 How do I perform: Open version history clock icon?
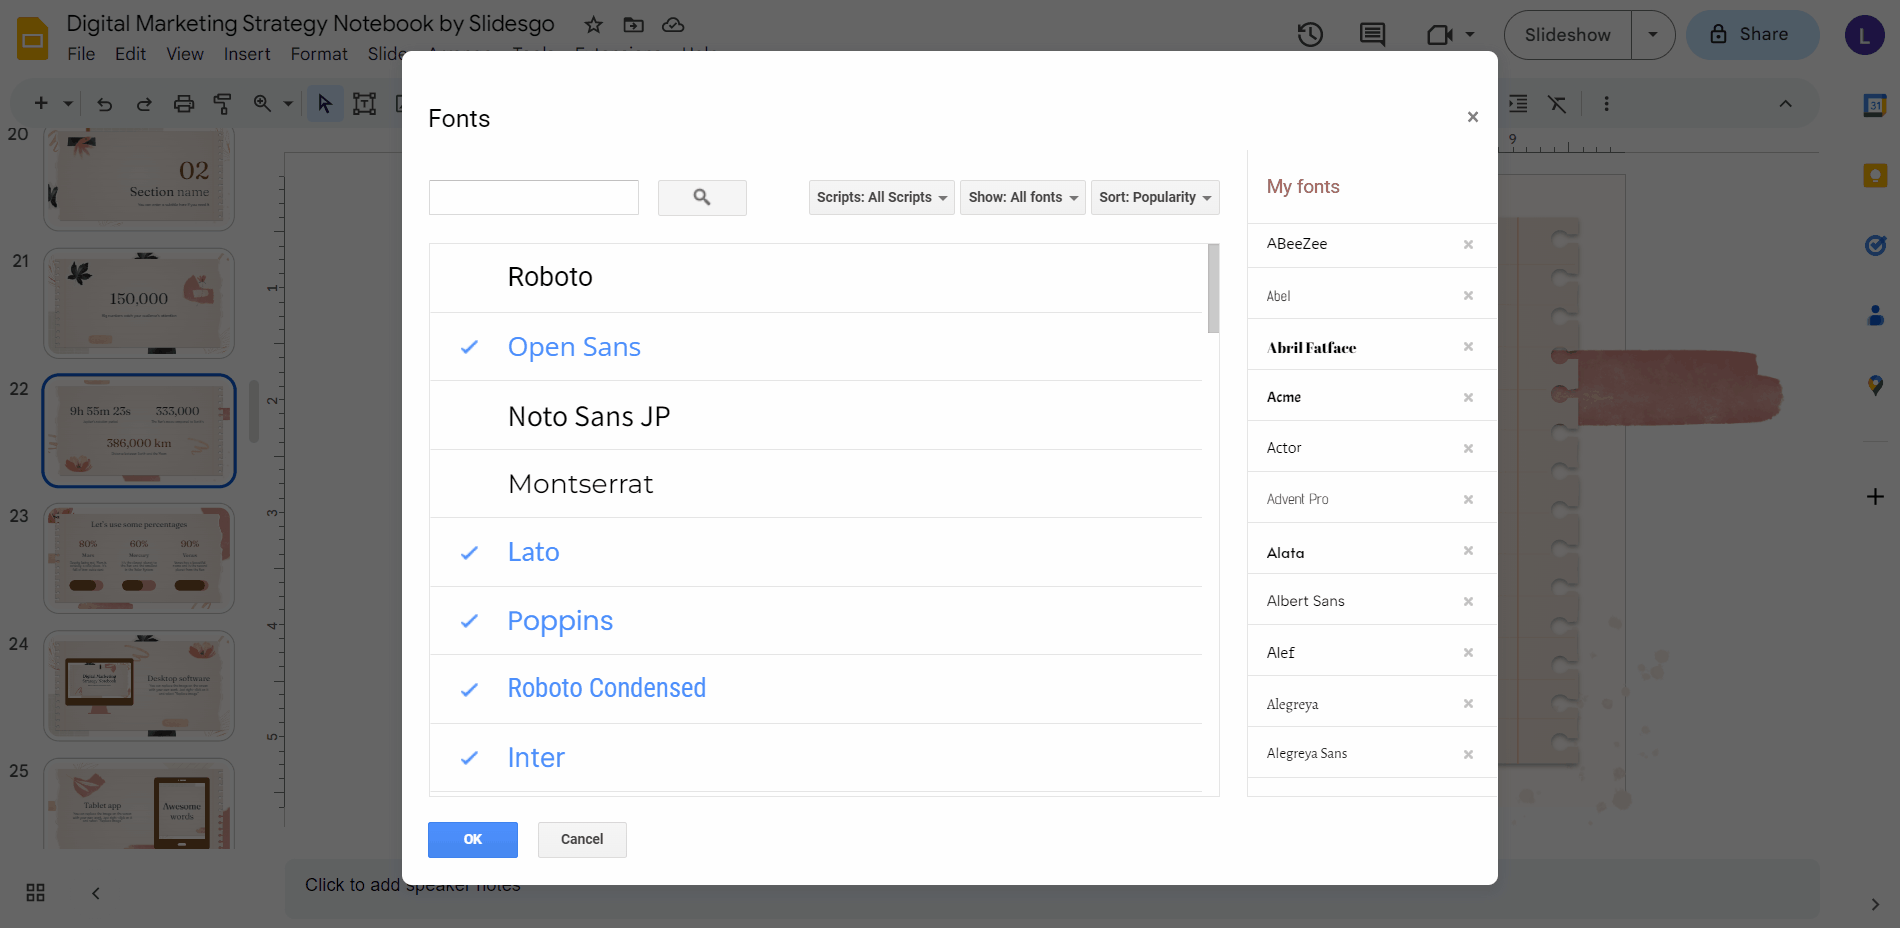(x=1310, y=35)
